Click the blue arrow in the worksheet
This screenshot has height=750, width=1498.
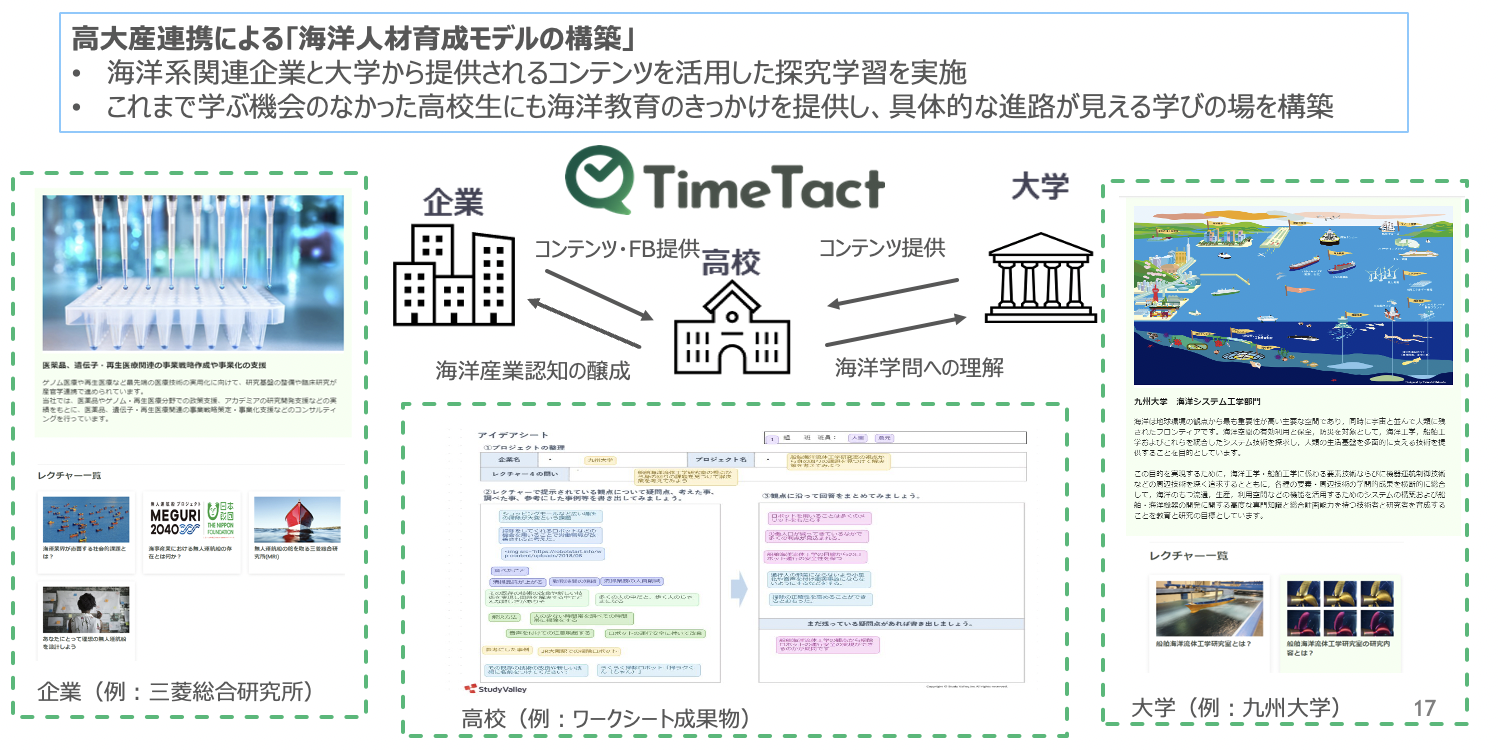click(x=738, y=589)
